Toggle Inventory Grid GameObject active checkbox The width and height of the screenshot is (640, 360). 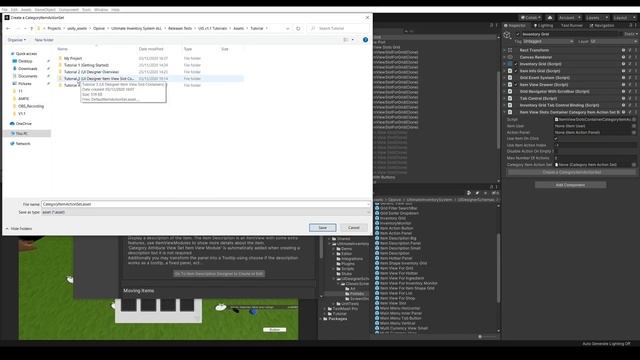tap(518, 34)
